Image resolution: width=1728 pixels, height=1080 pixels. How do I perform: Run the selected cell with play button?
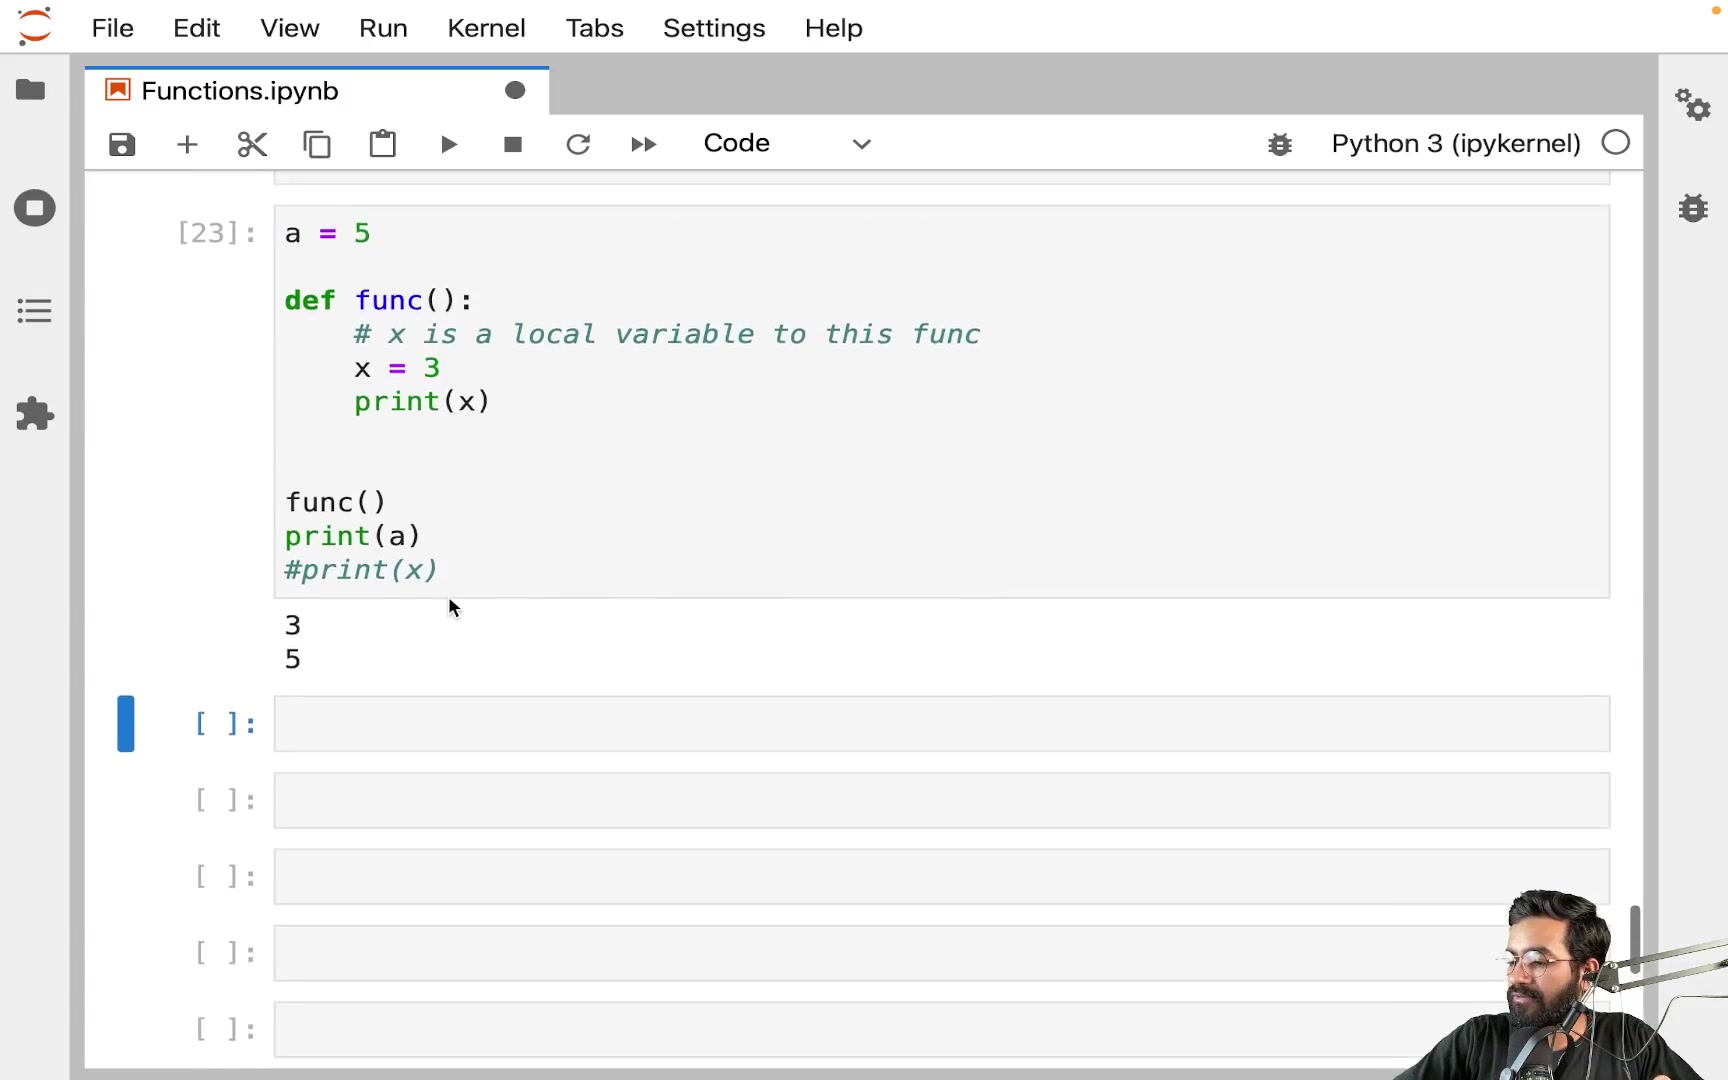point(449,144)
